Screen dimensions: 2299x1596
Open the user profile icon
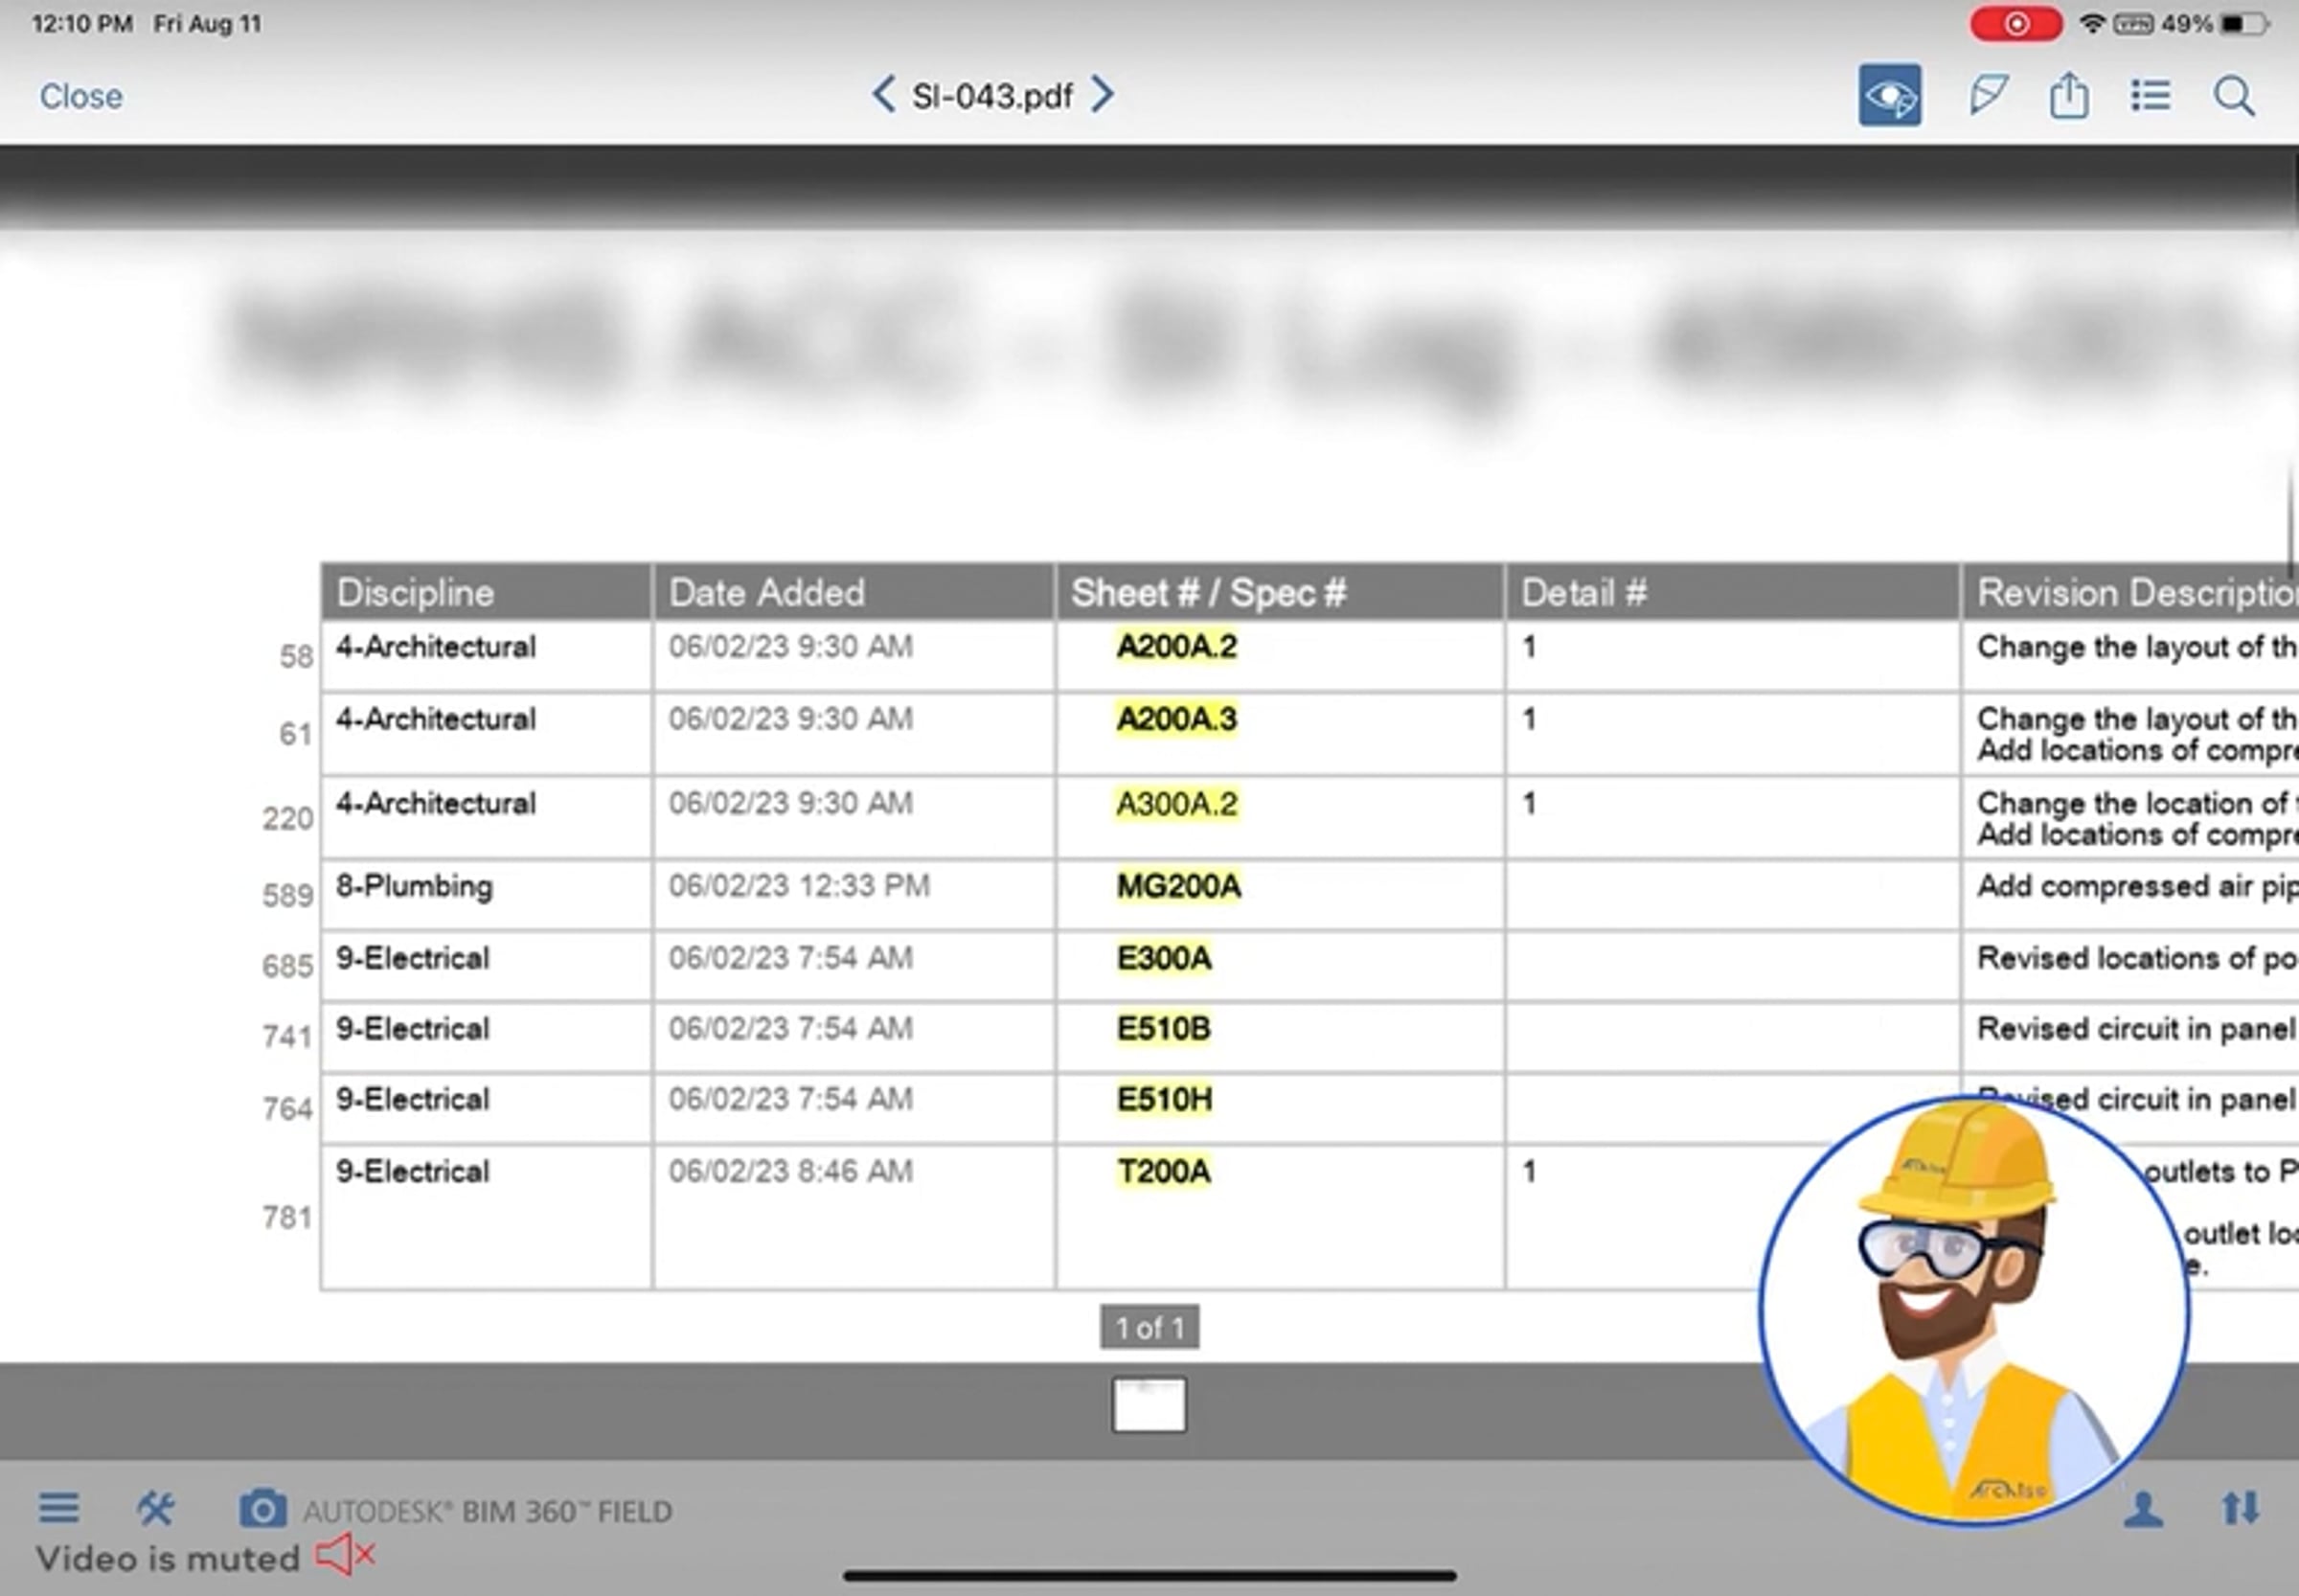pyautogui.click(x=2143, y=1508)
